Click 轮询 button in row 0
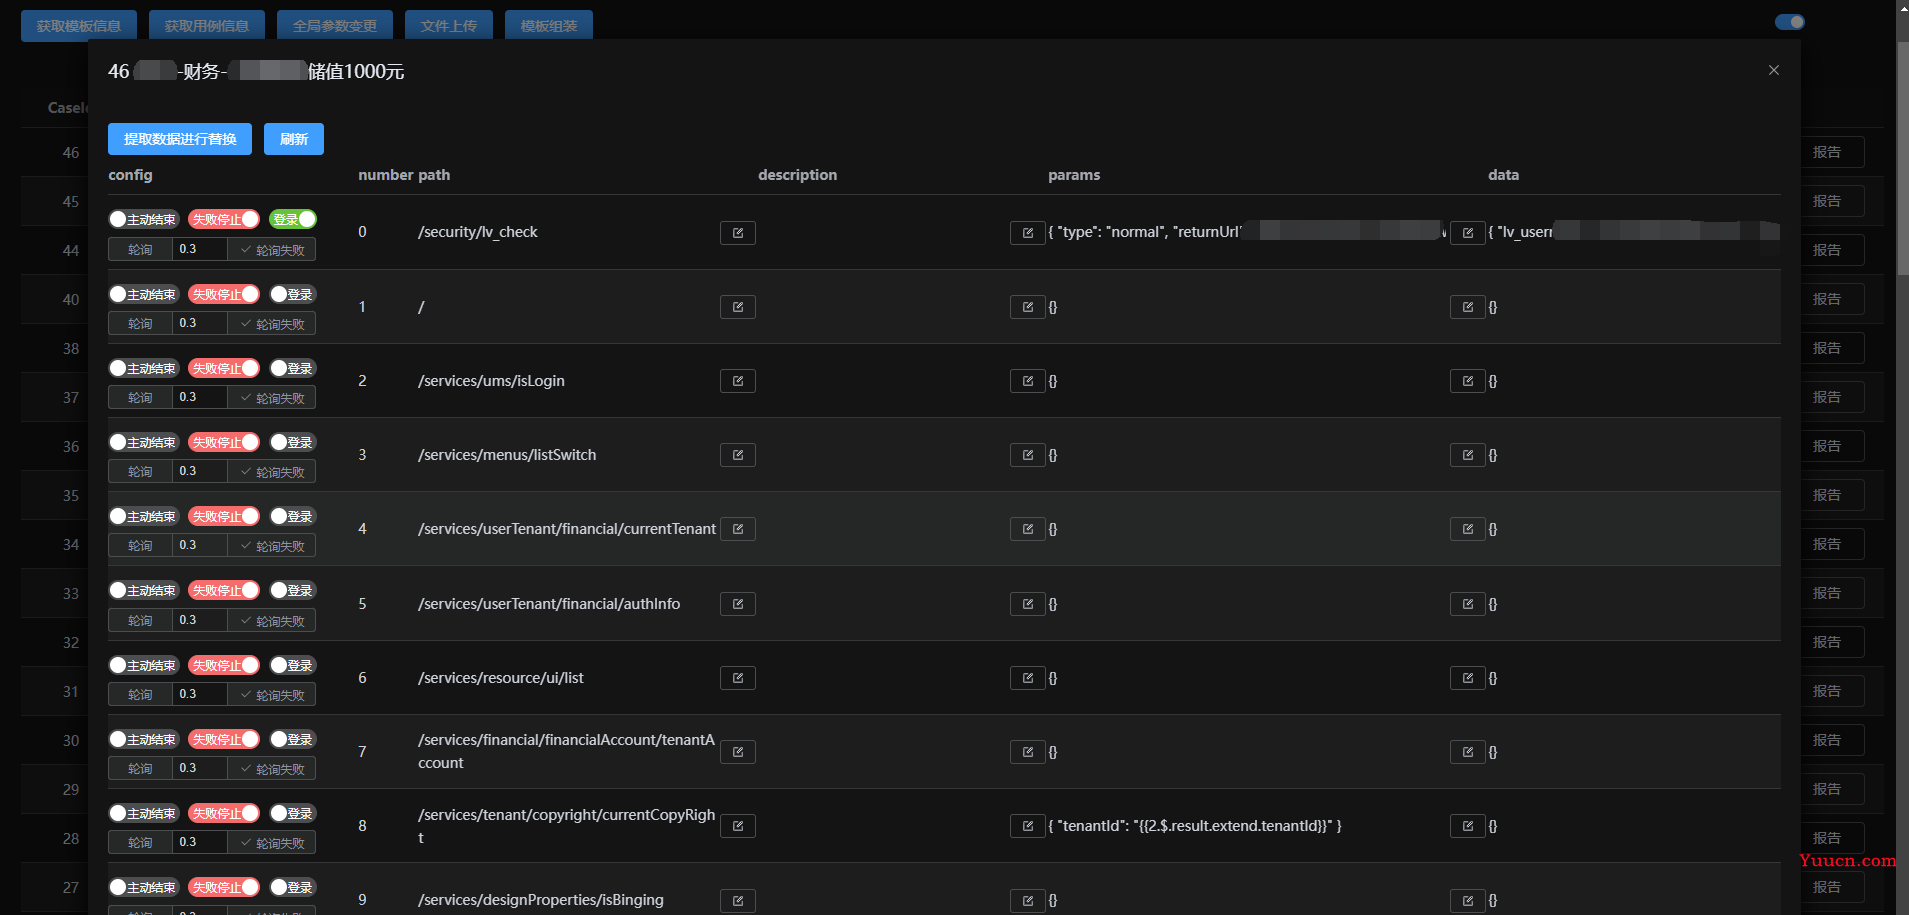The height and width of the screenshot is (915, 1909). click(x=140, y=249)
